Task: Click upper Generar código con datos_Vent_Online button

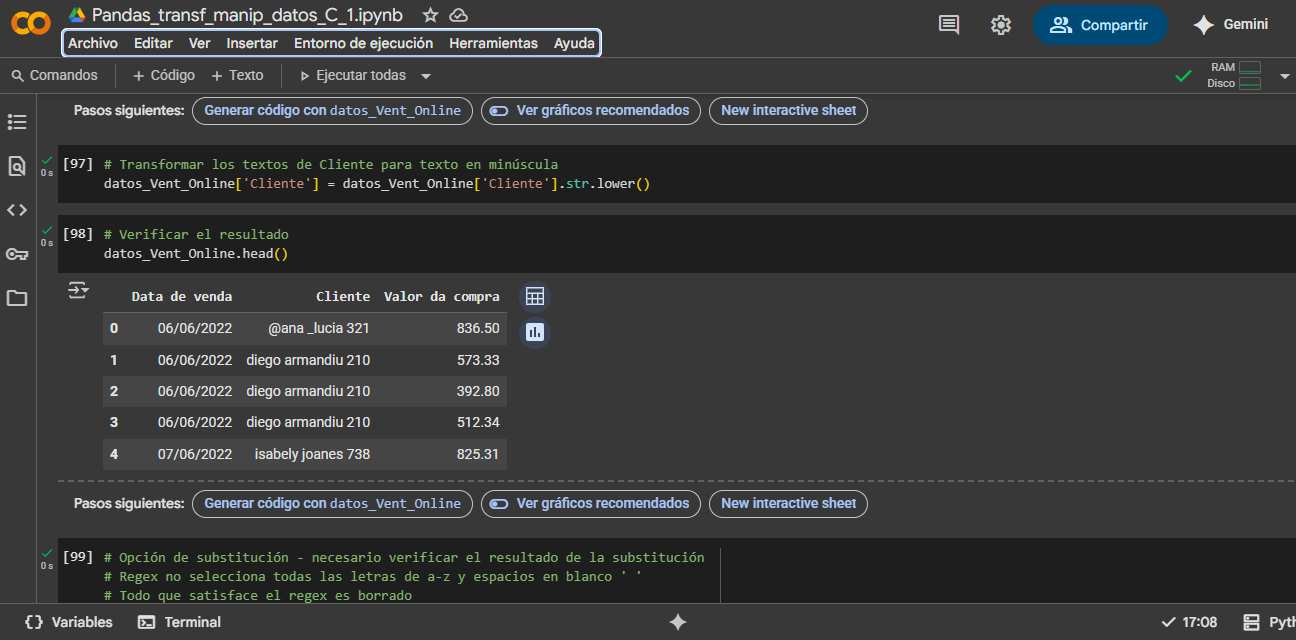Action: point(332,111)
